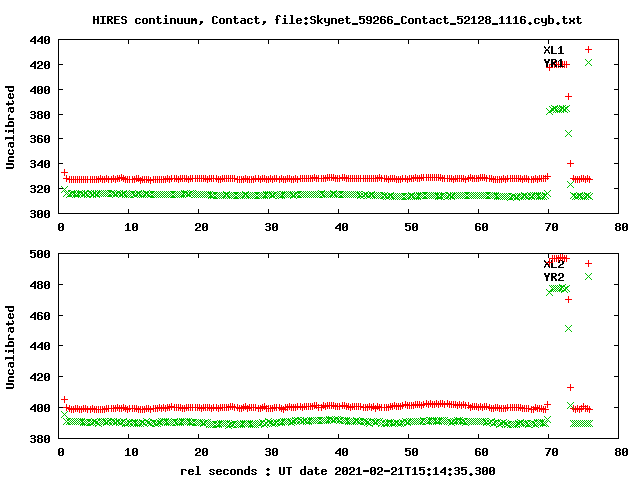
Task: Select the YR2 legend label
Action: (x=553, y=277)
